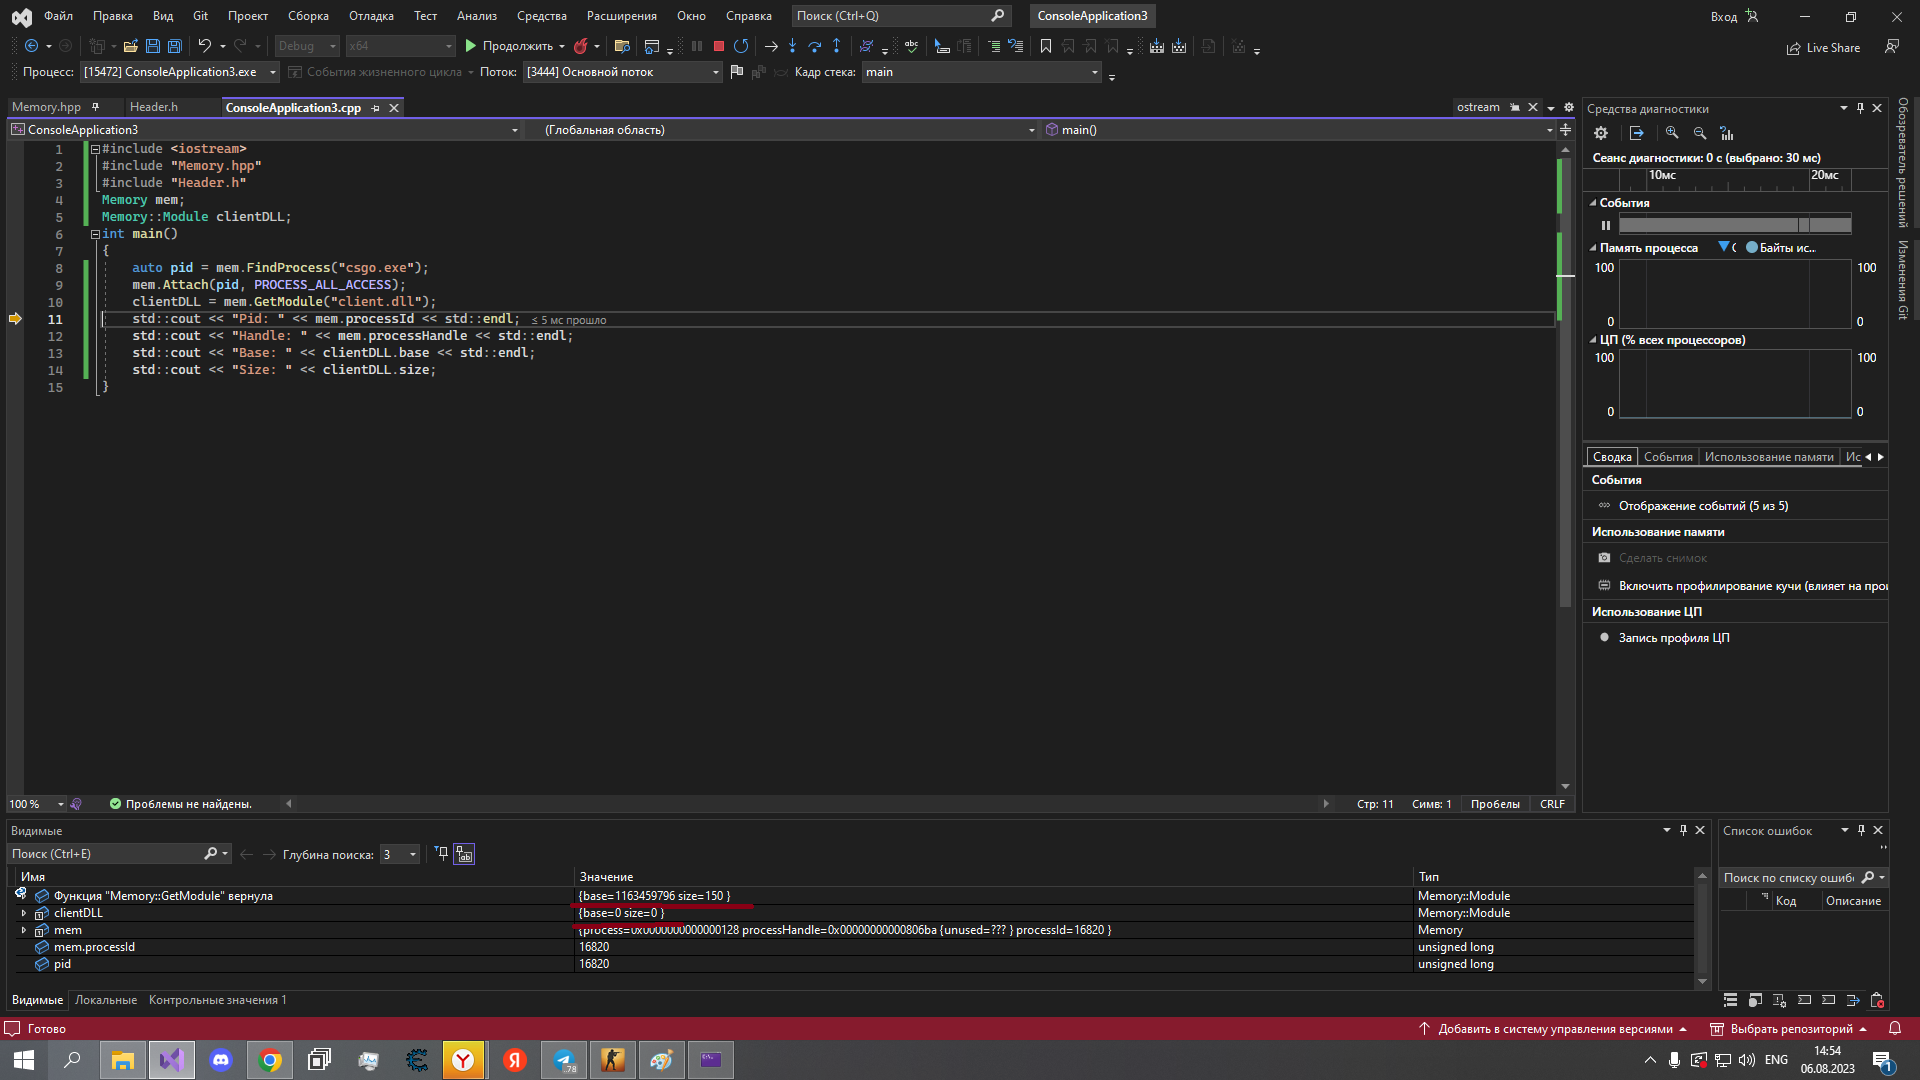Click the Stop Debugging red square icon

click(x=718, y=46)
